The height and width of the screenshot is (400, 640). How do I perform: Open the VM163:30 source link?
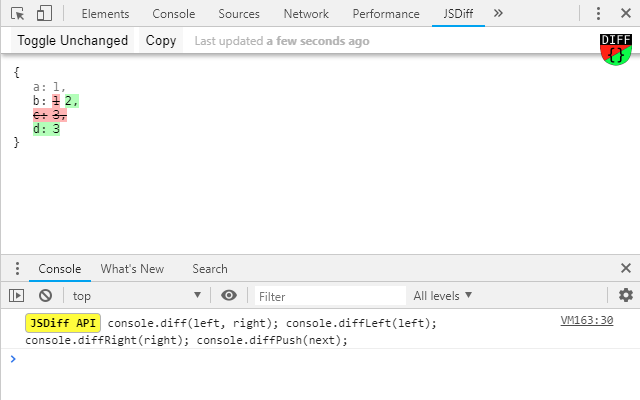click(587, 320)
